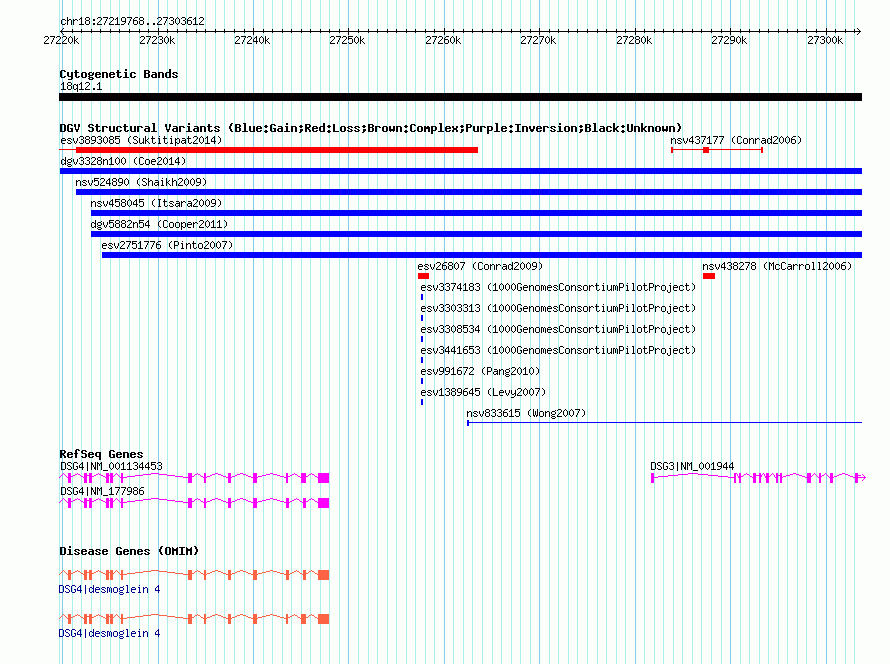Click the chr18:27219768..27303612 coordinate label
This screenshot has width=890, height=664.
[132, 21]
